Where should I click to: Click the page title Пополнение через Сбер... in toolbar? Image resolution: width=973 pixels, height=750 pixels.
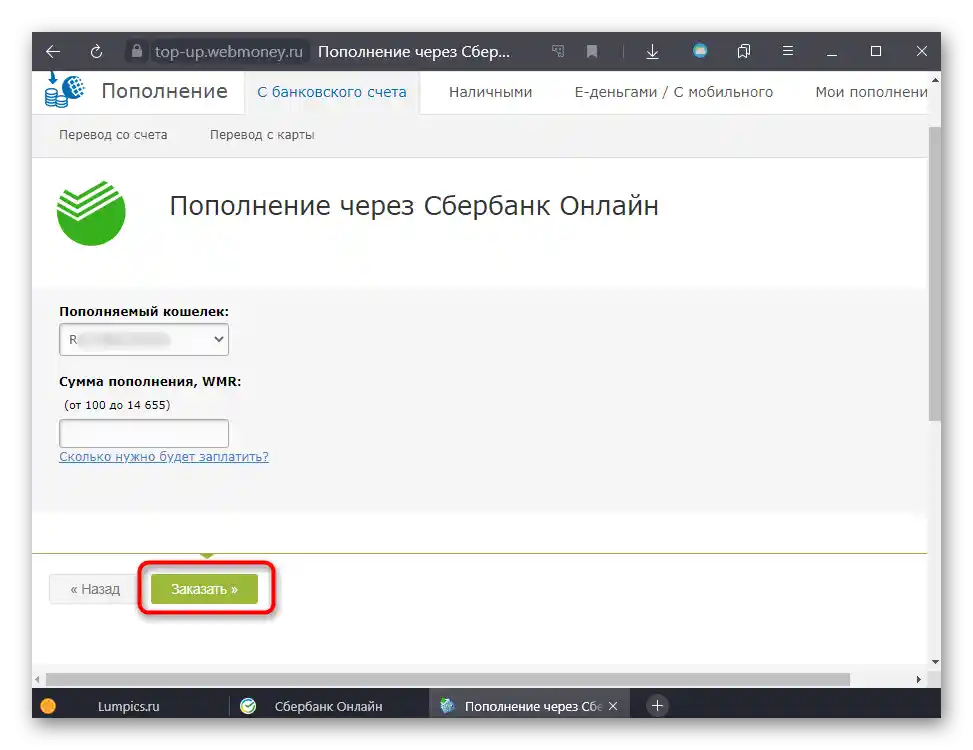pos(414,51)
